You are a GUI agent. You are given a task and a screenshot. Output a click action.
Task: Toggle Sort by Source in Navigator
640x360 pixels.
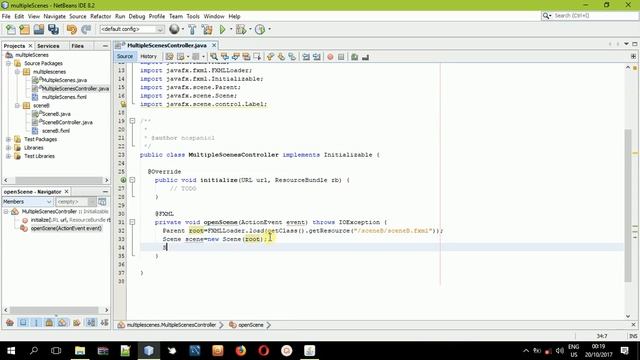(x=104, y=322)
